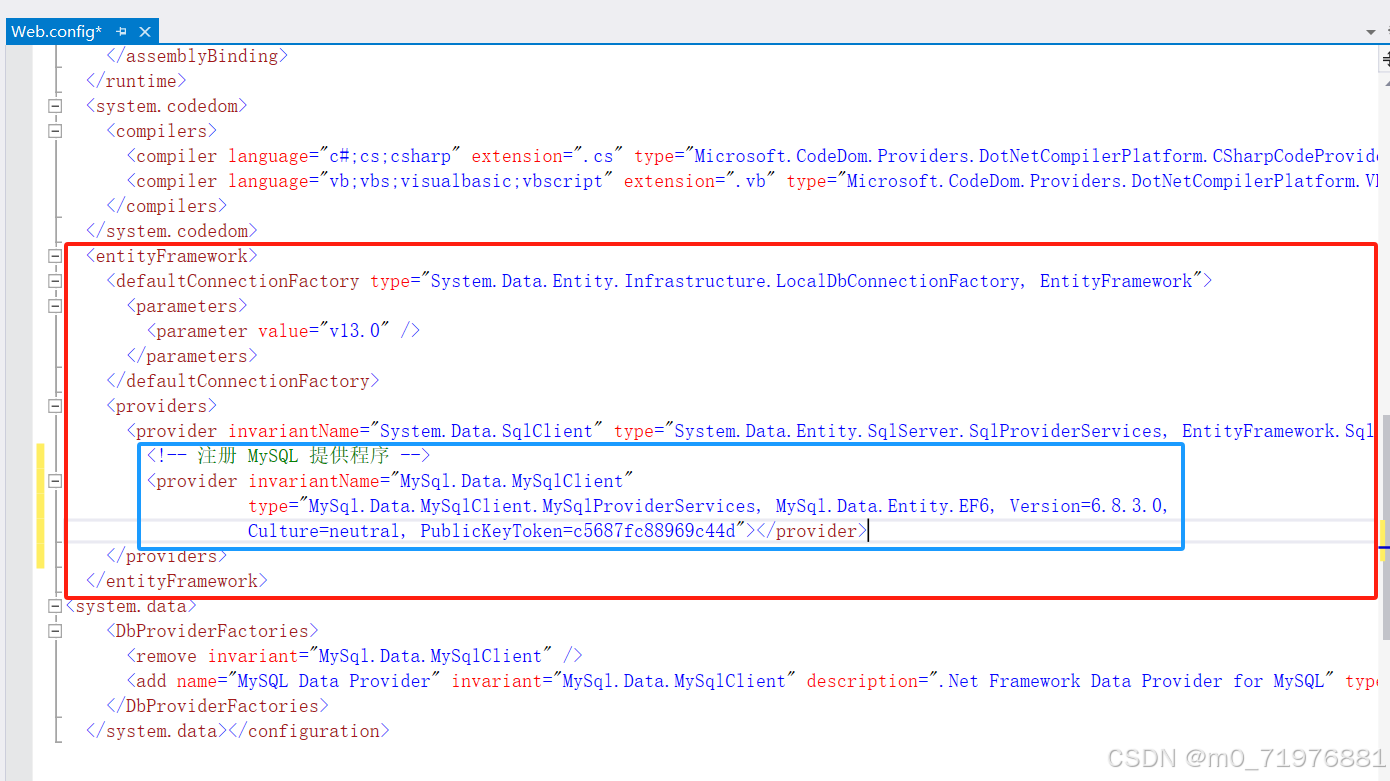Image resolution: width=1390 pixels, height=781 pixels.
Task: Collapse the DbProviderFactories element
Action: (x=55, y=630)
